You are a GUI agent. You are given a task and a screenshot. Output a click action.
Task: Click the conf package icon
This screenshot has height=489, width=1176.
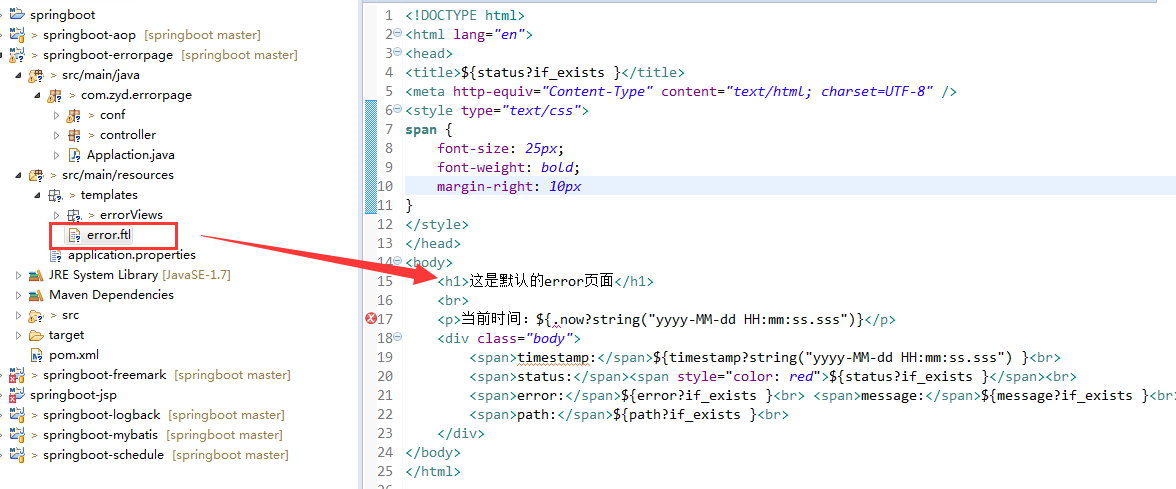point(73,115)
